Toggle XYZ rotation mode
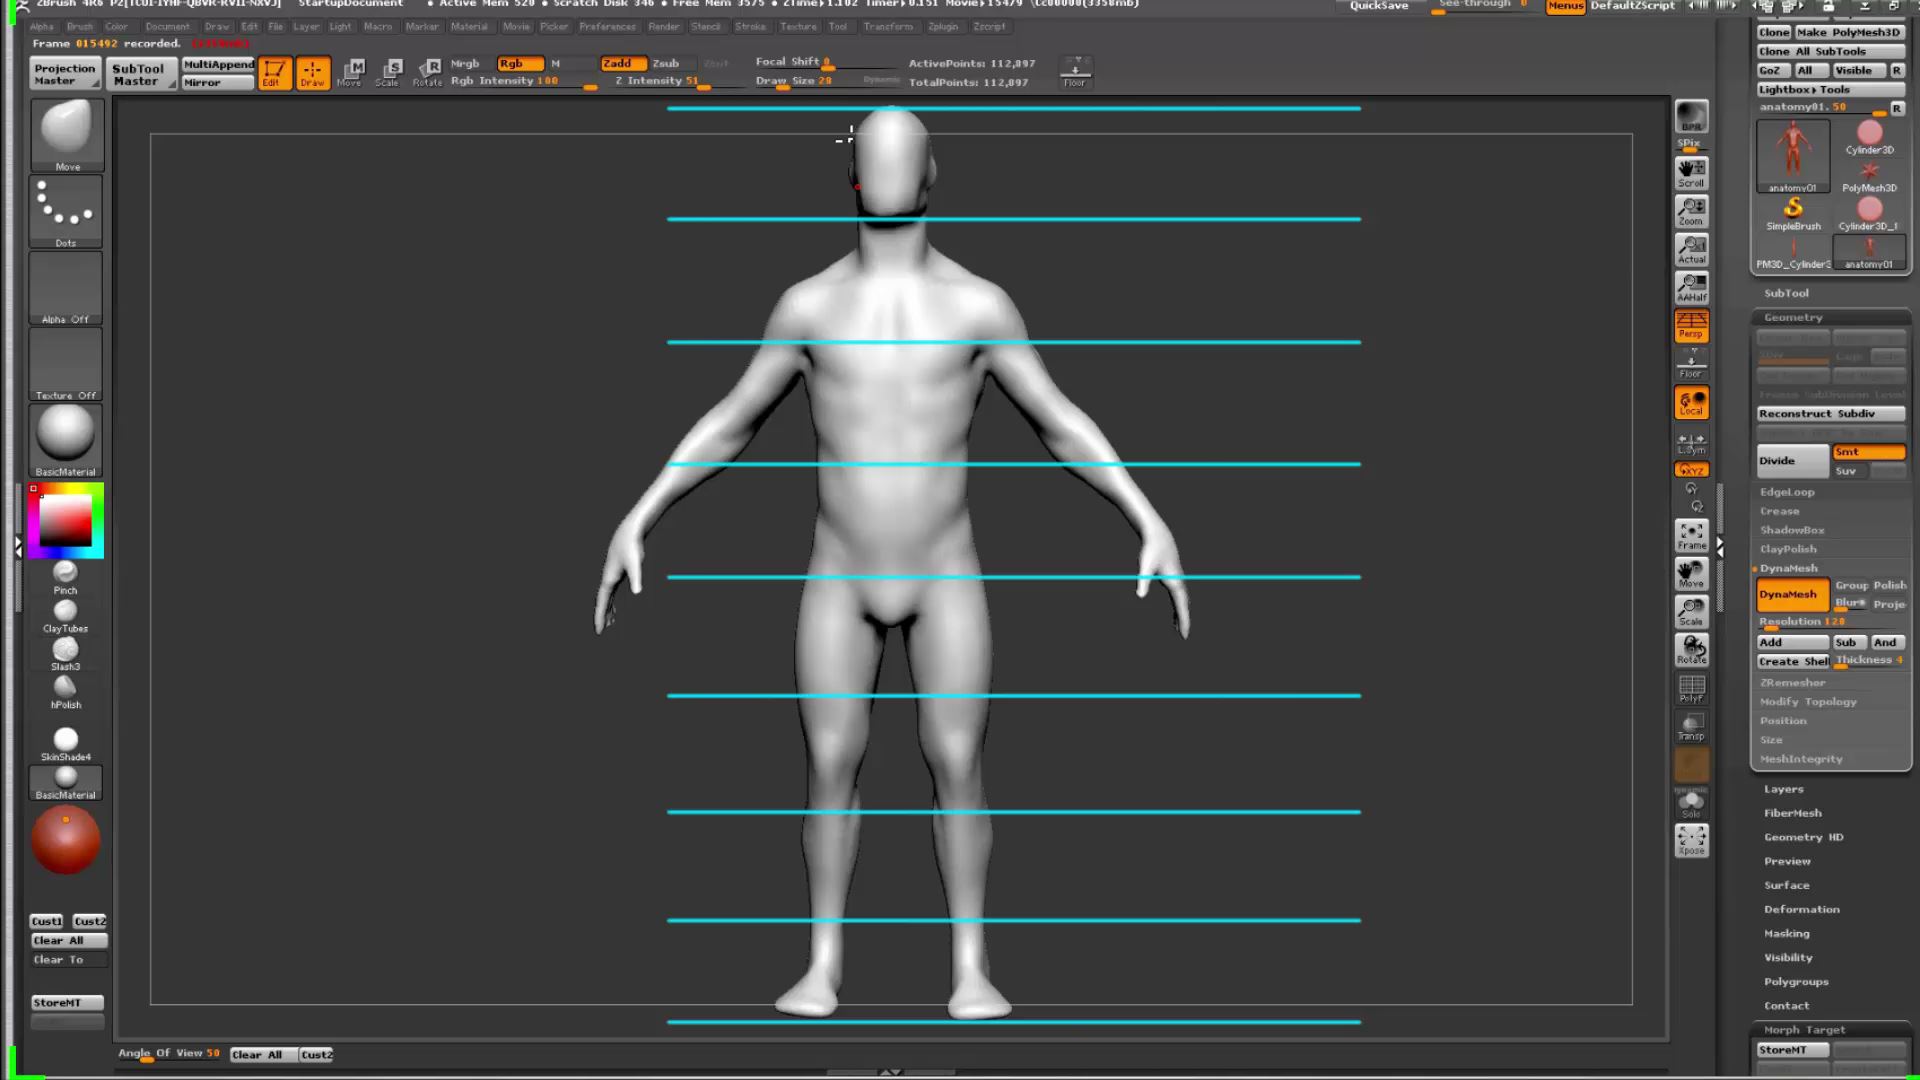 (1691, 470)
